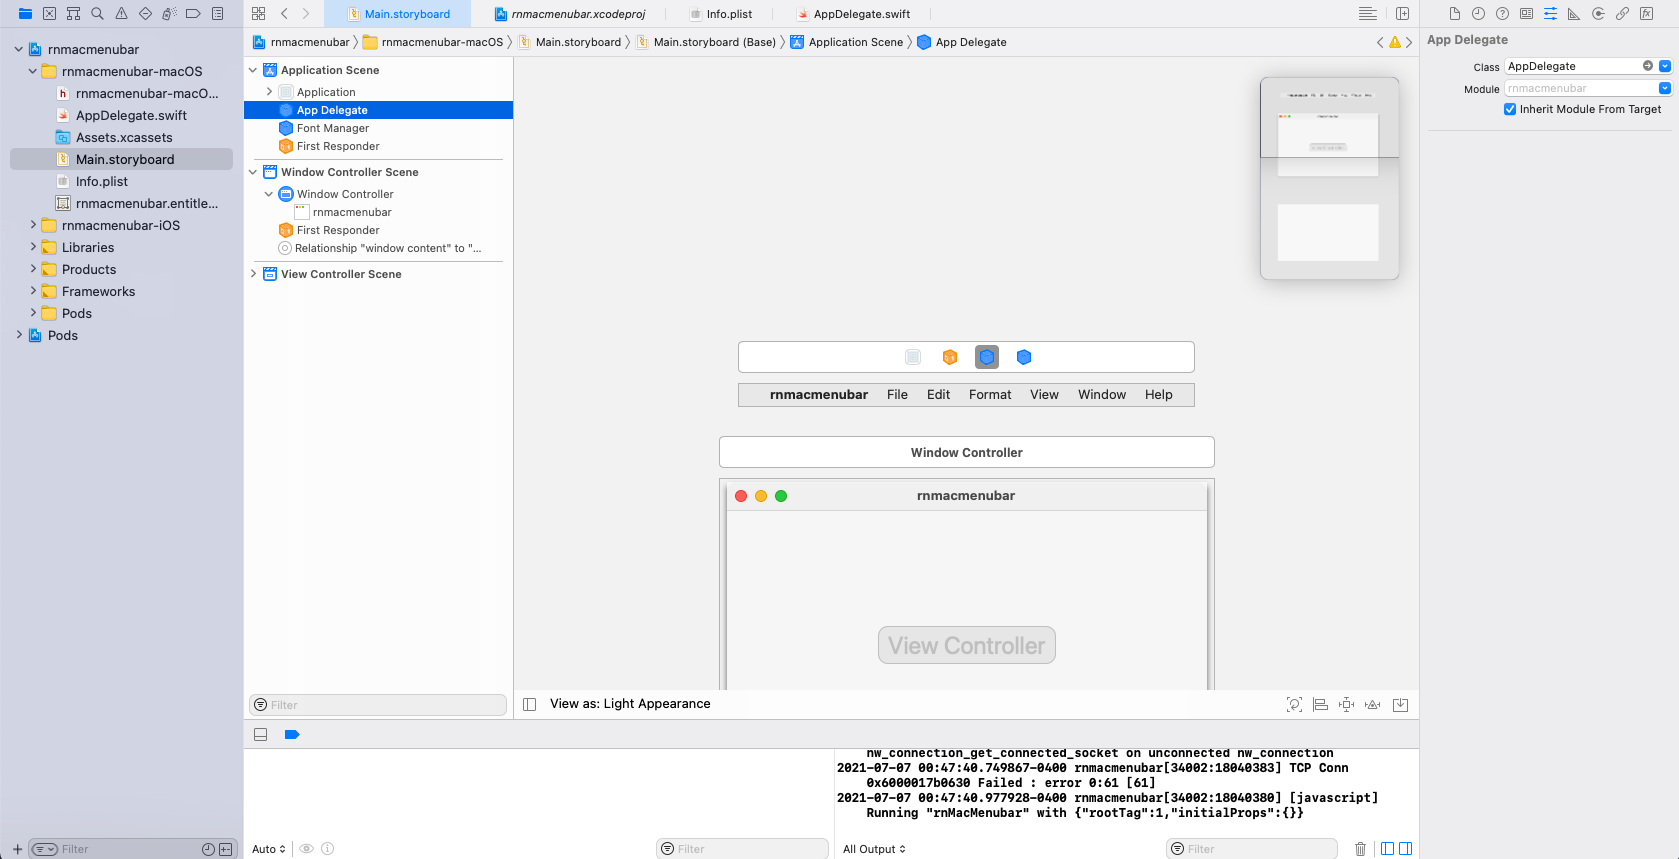Jump to AppDelegate class via arrow button
This screenshot has width=1679, height=859.
1648,66
